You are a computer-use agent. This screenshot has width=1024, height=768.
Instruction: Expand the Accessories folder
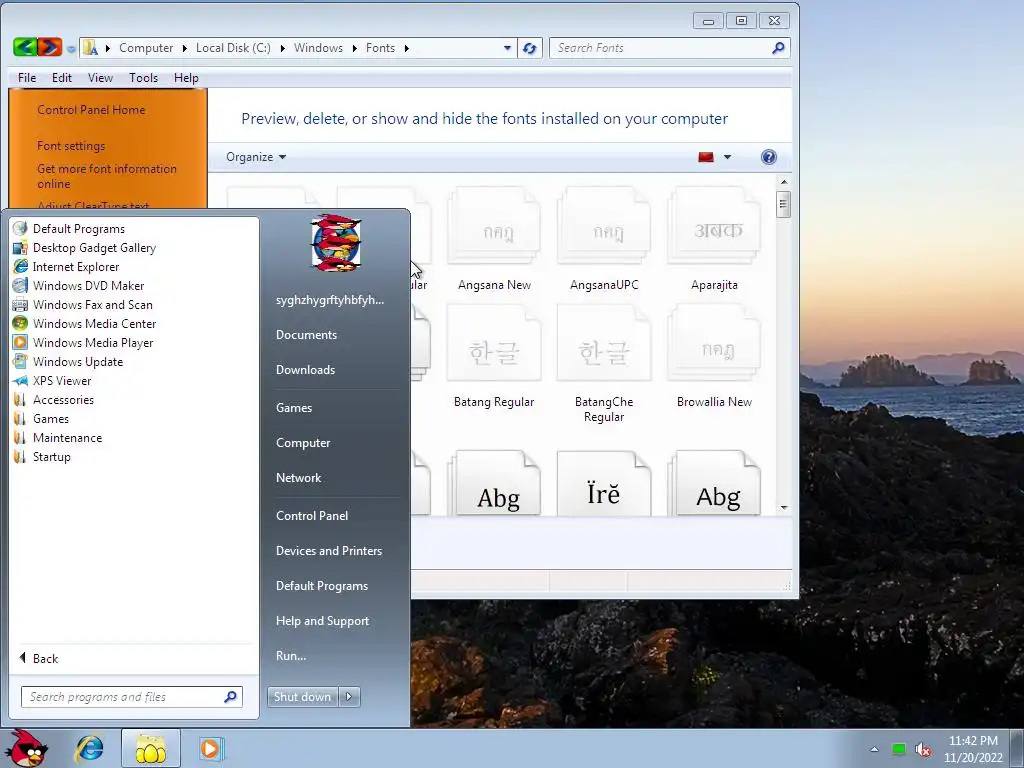pos(63,399)
